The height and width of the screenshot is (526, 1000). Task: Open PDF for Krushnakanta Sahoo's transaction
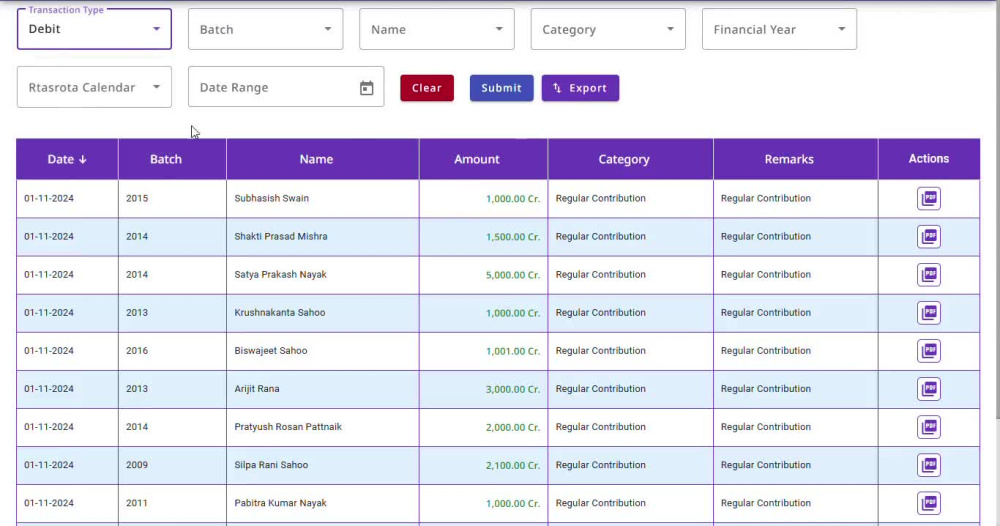pos(929,312)
